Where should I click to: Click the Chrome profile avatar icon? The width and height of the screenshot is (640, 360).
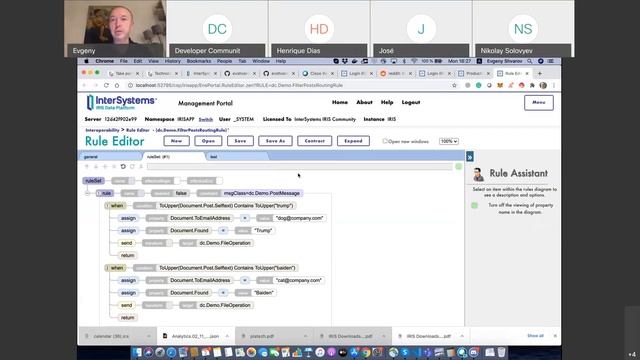(543, 85)
